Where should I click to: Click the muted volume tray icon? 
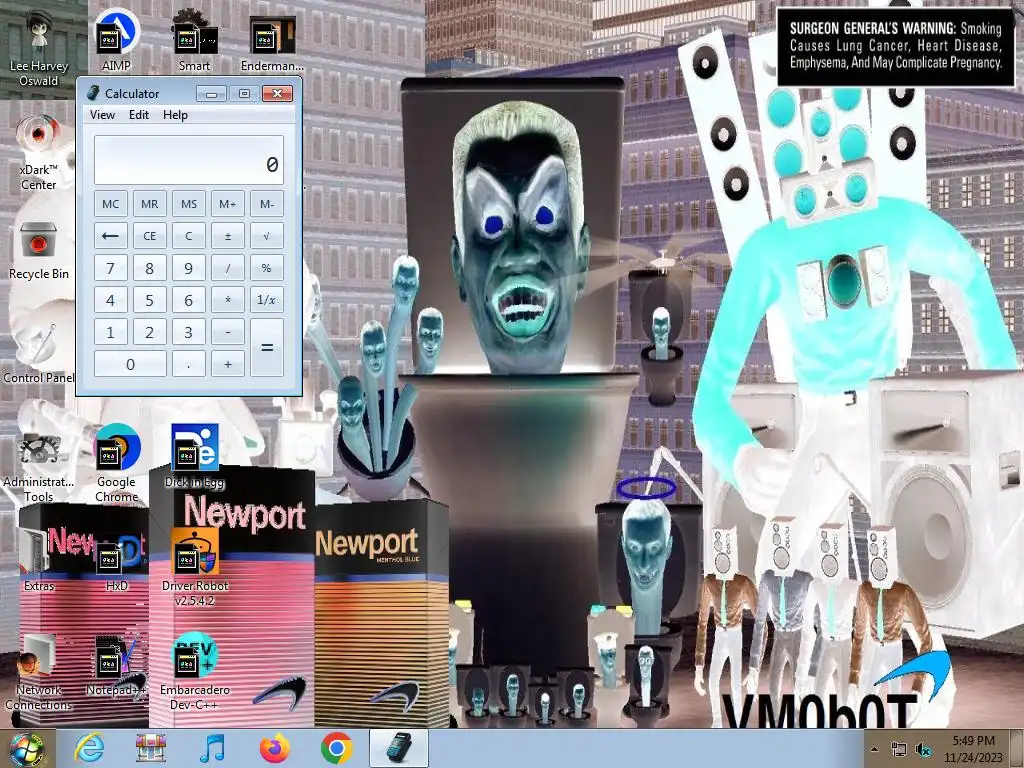tap(923, 750)
